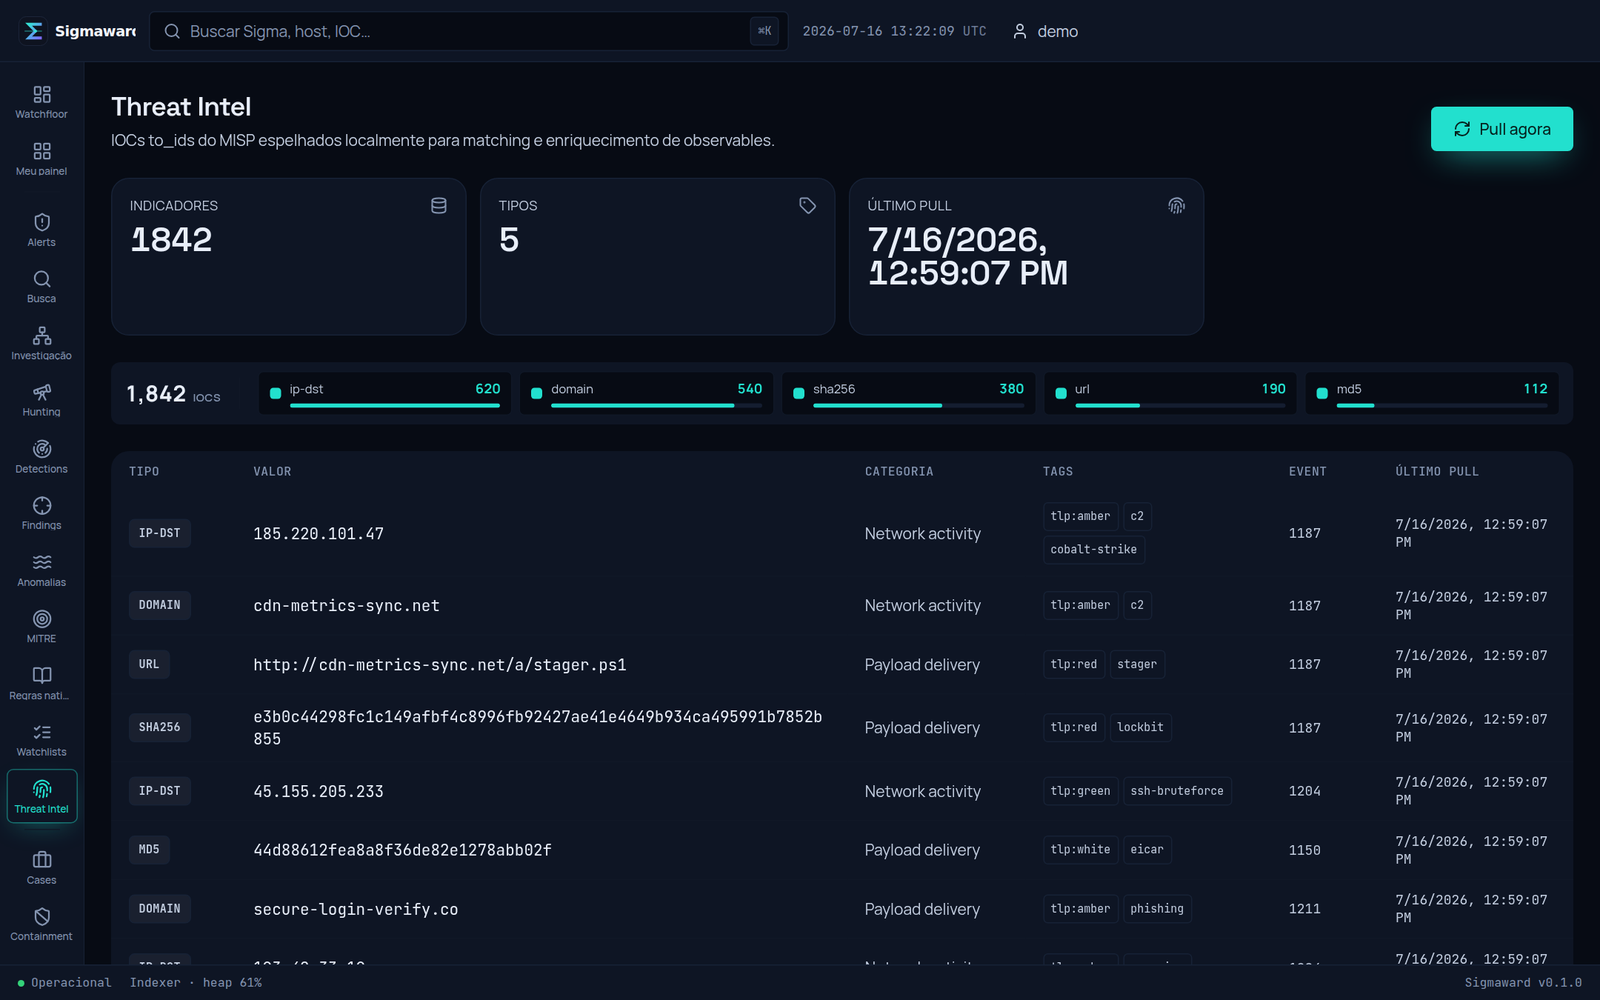Viewport: 1600px width, 1000px height.
Task: Select the e3b0c442 SHA256 hash value
Action: 538,728
